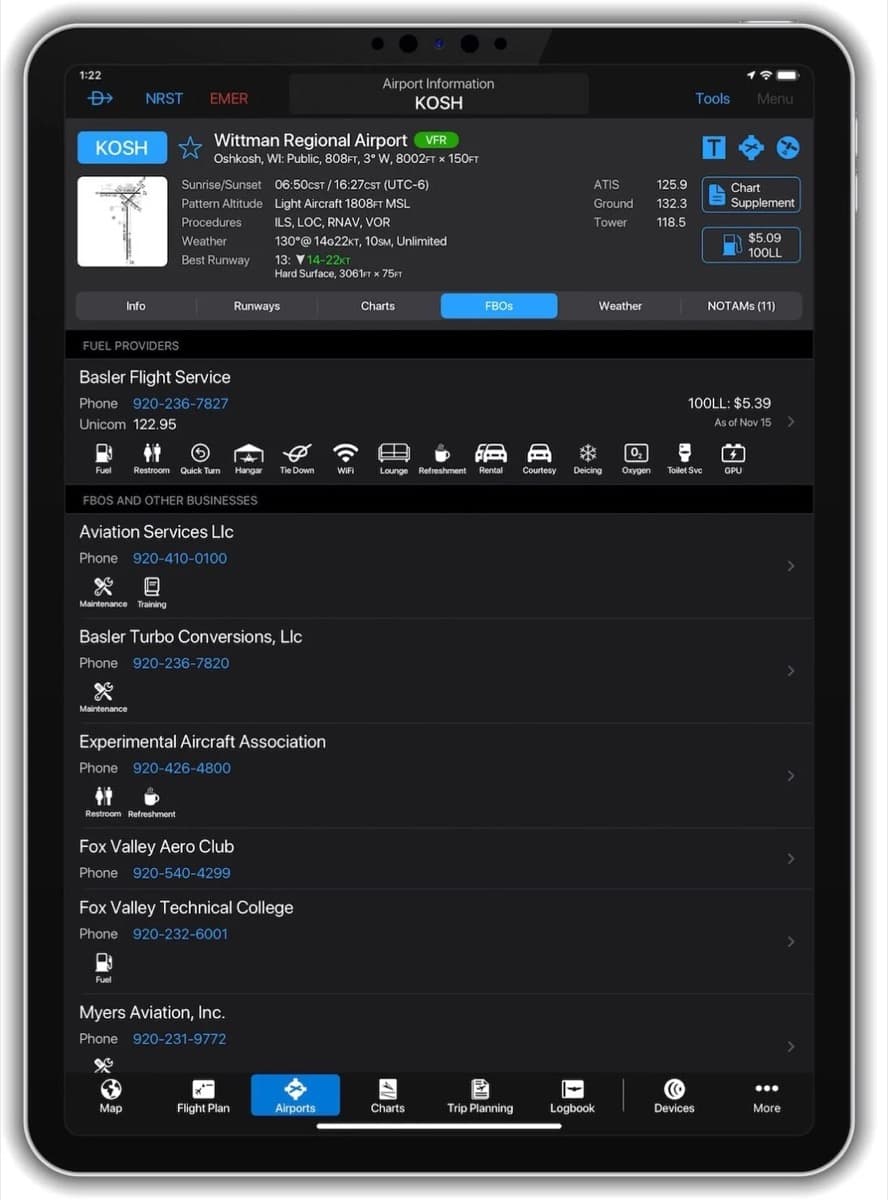Tap the Refreshment icon under Experimental Aircraft Association
The width and height of the screenshot is (888, 1200).
tap(152, 802)
